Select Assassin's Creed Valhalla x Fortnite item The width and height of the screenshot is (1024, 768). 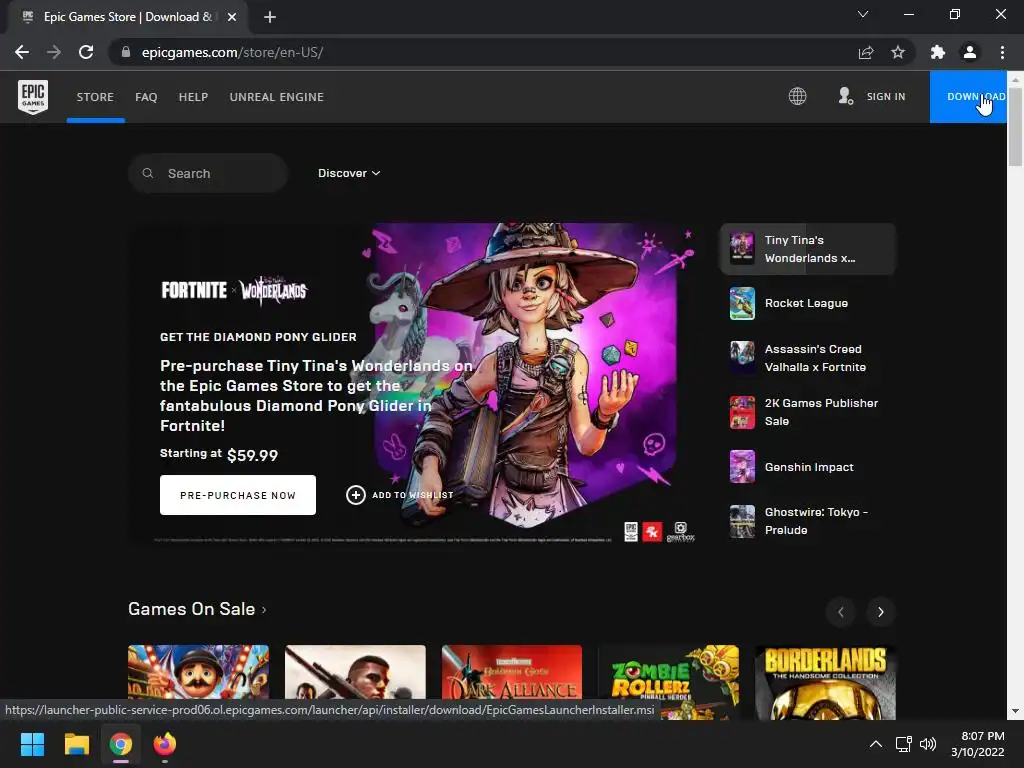click(x=807, y=358)
